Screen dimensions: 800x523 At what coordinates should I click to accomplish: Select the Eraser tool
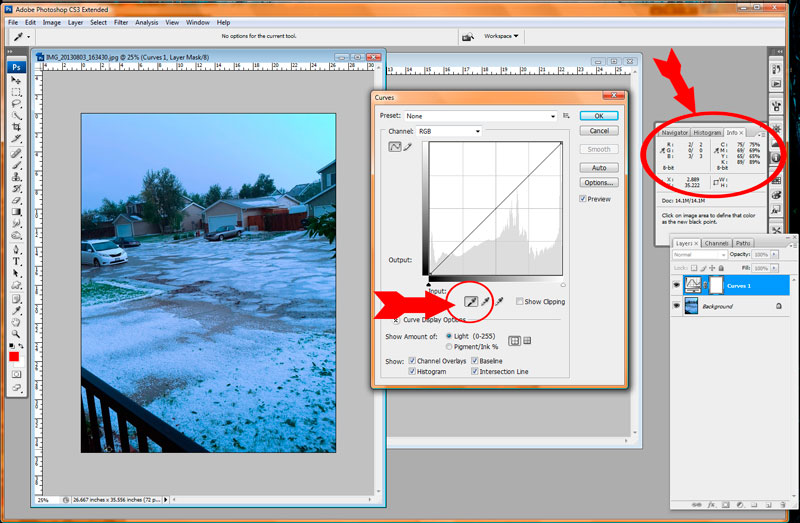pyautogui.click(x=16, y=201)
